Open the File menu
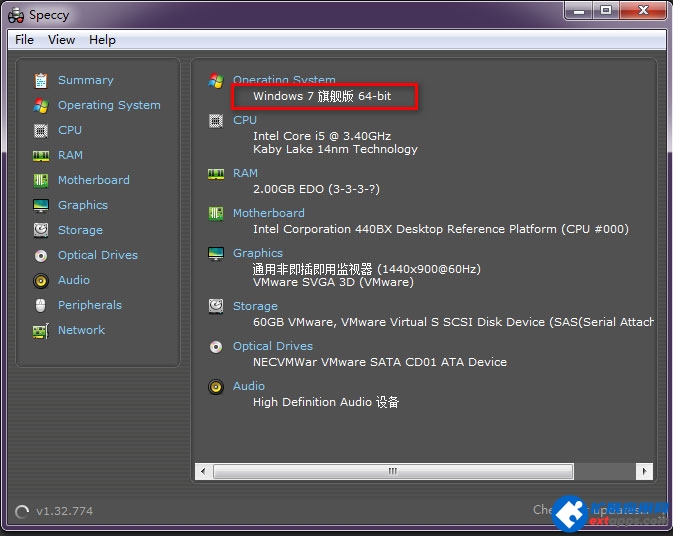Viewport: 673px width, 536px height. coord(24,40)
